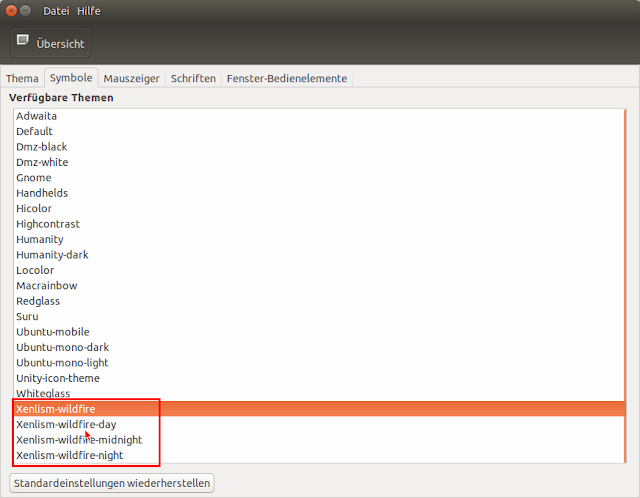Click Standardeinstellungen wiederherstellen button
The image size is (640, 498).
(x=112, y=483)
